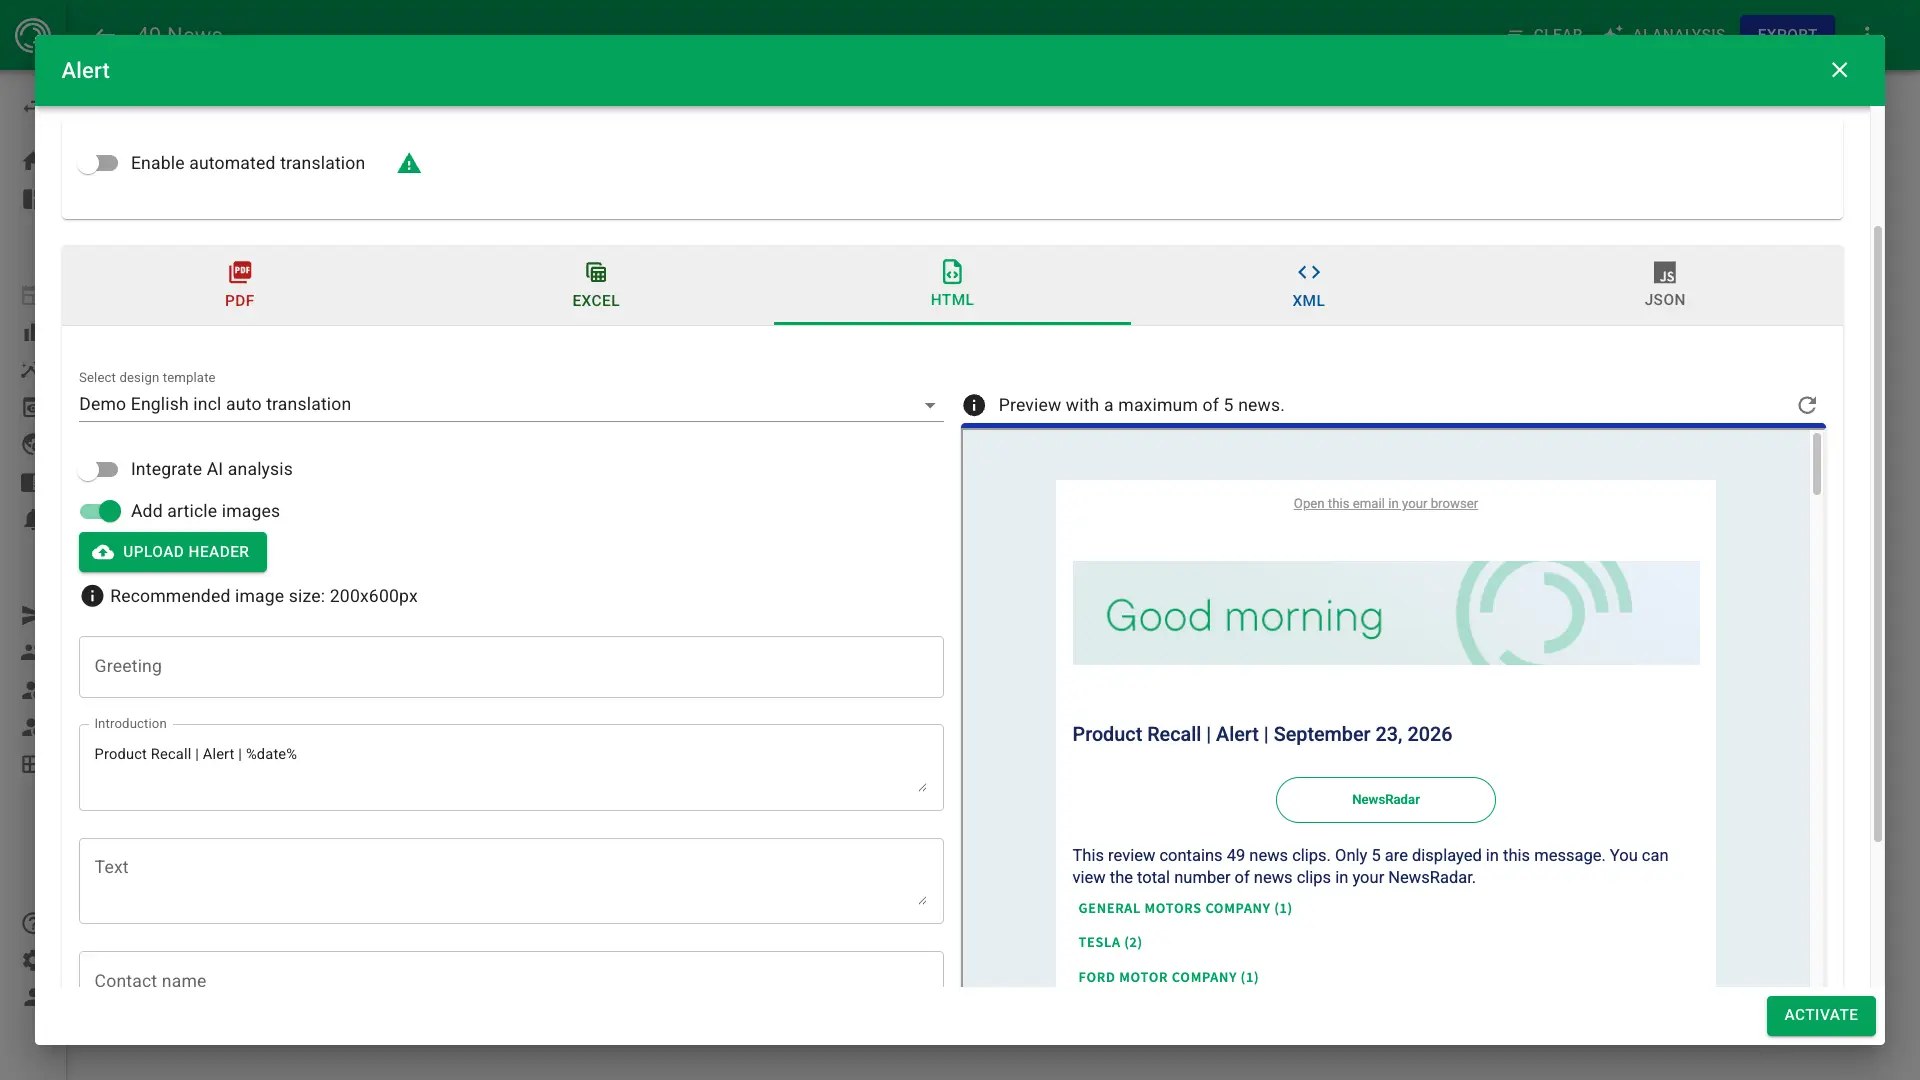Click the UPLOAD HEADER button
1920x1080 pixels.
pos(173,552)
